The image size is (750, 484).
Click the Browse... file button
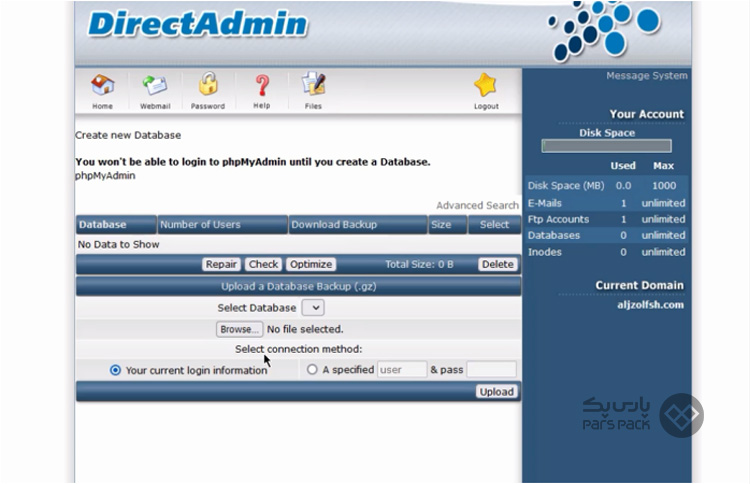coord(239,330)
